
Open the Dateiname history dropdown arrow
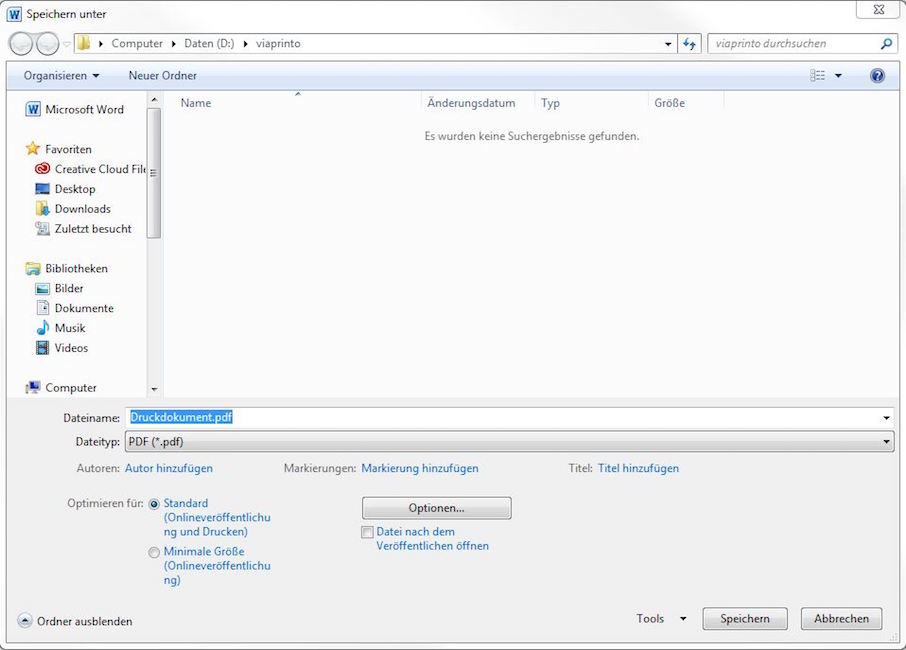pyautogui.click(x=886, y=418)
